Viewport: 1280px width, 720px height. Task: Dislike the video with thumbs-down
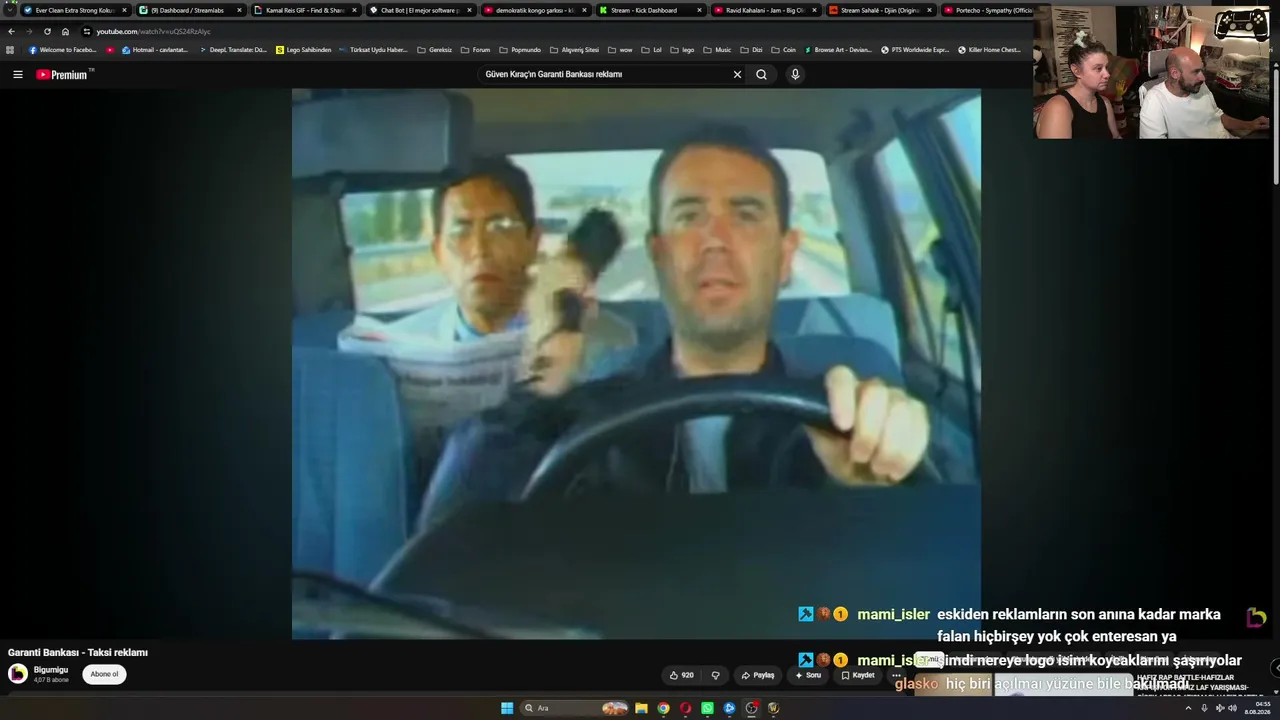pyautogui.click(x=715, y=675)
